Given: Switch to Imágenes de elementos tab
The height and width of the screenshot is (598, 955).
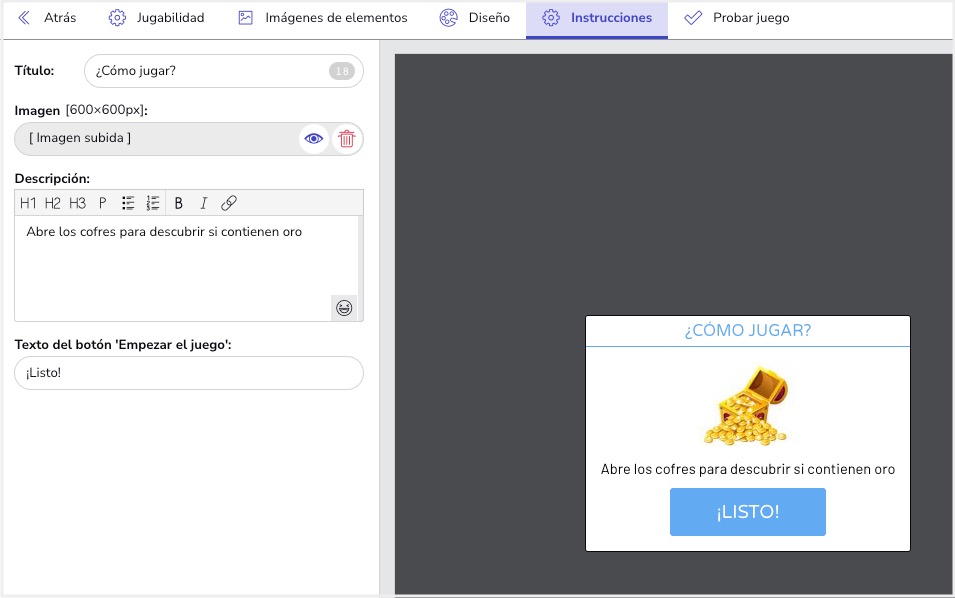Looking at the screenshot, I should pyautogui.click(x=323, y=18).
